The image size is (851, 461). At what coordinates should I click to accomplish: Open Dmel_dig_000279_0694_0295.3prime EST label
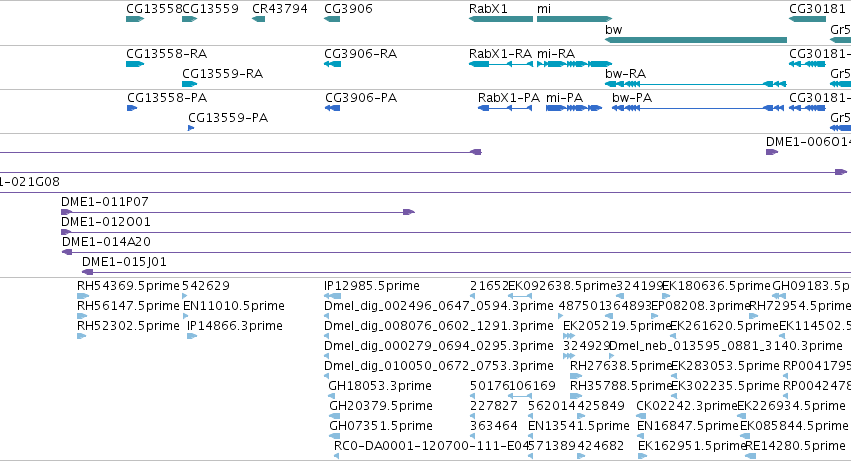(439, 346)
